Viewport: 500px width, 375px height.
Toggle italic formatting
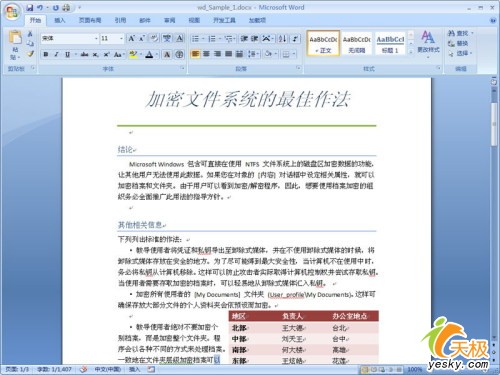[x=56, y=54]
